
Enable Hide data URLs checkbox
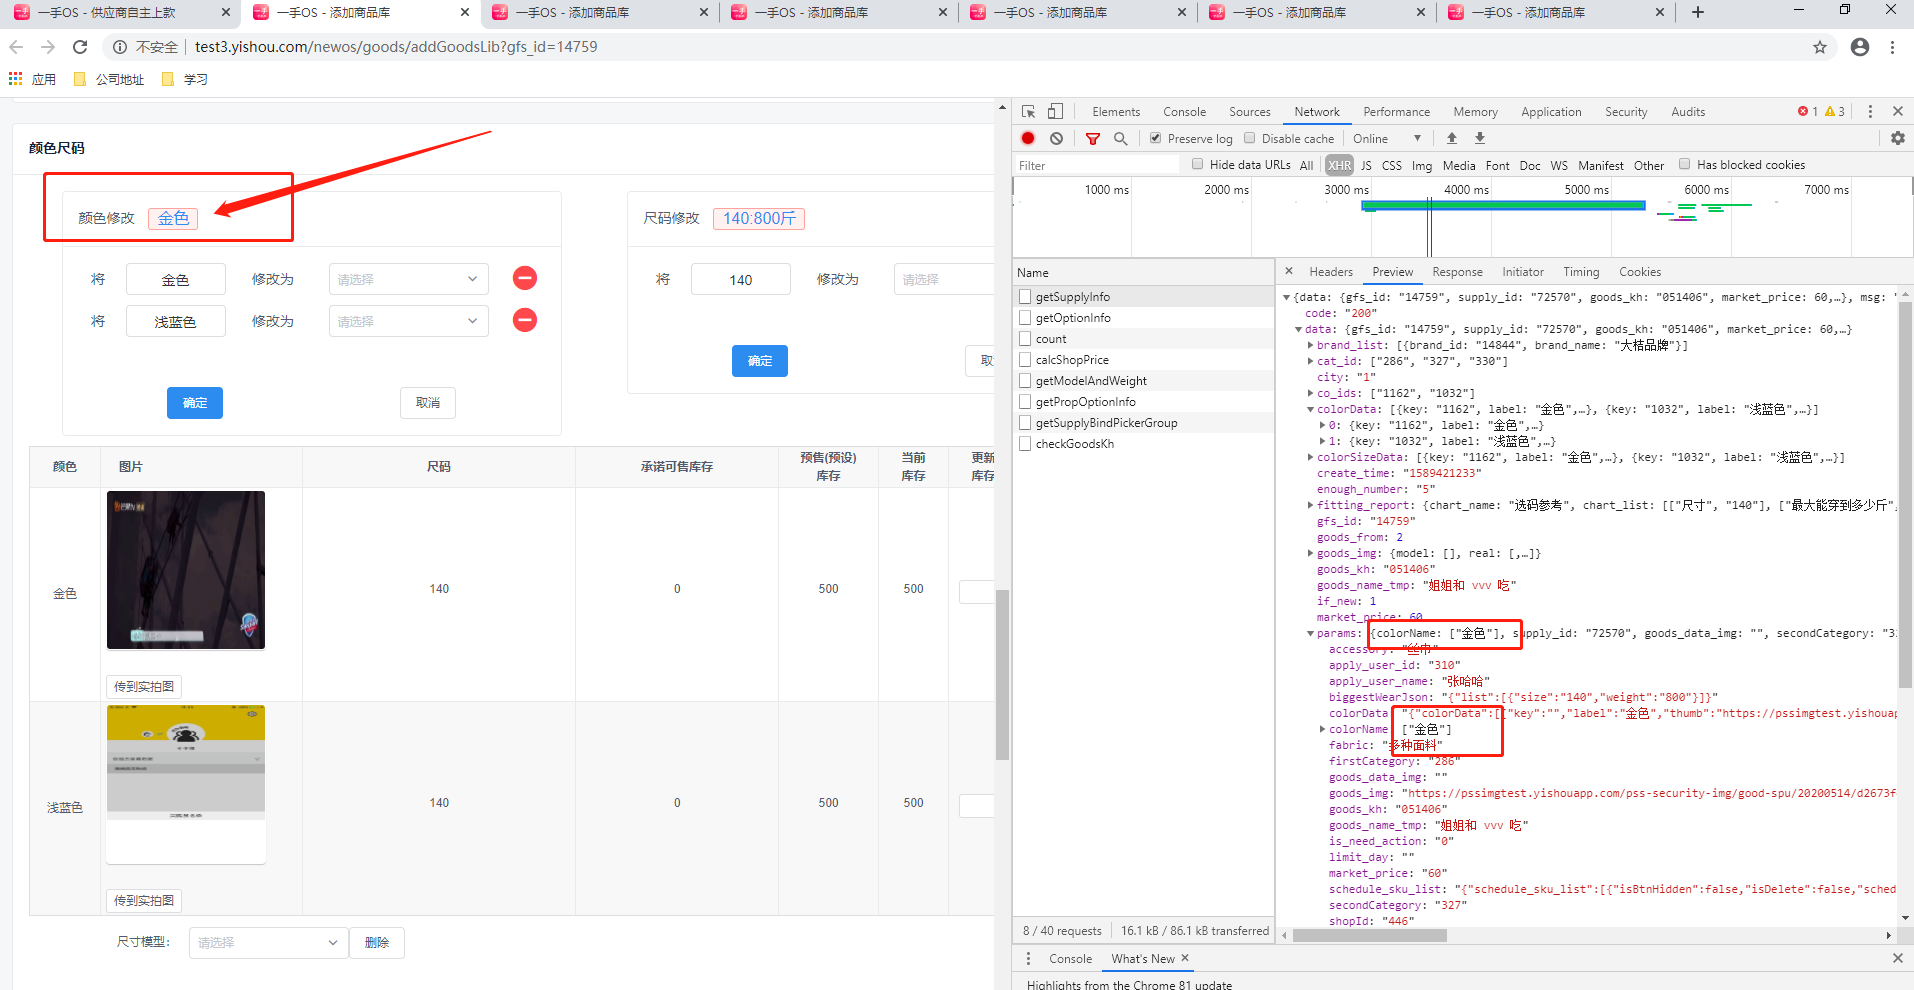(1198, 164)
